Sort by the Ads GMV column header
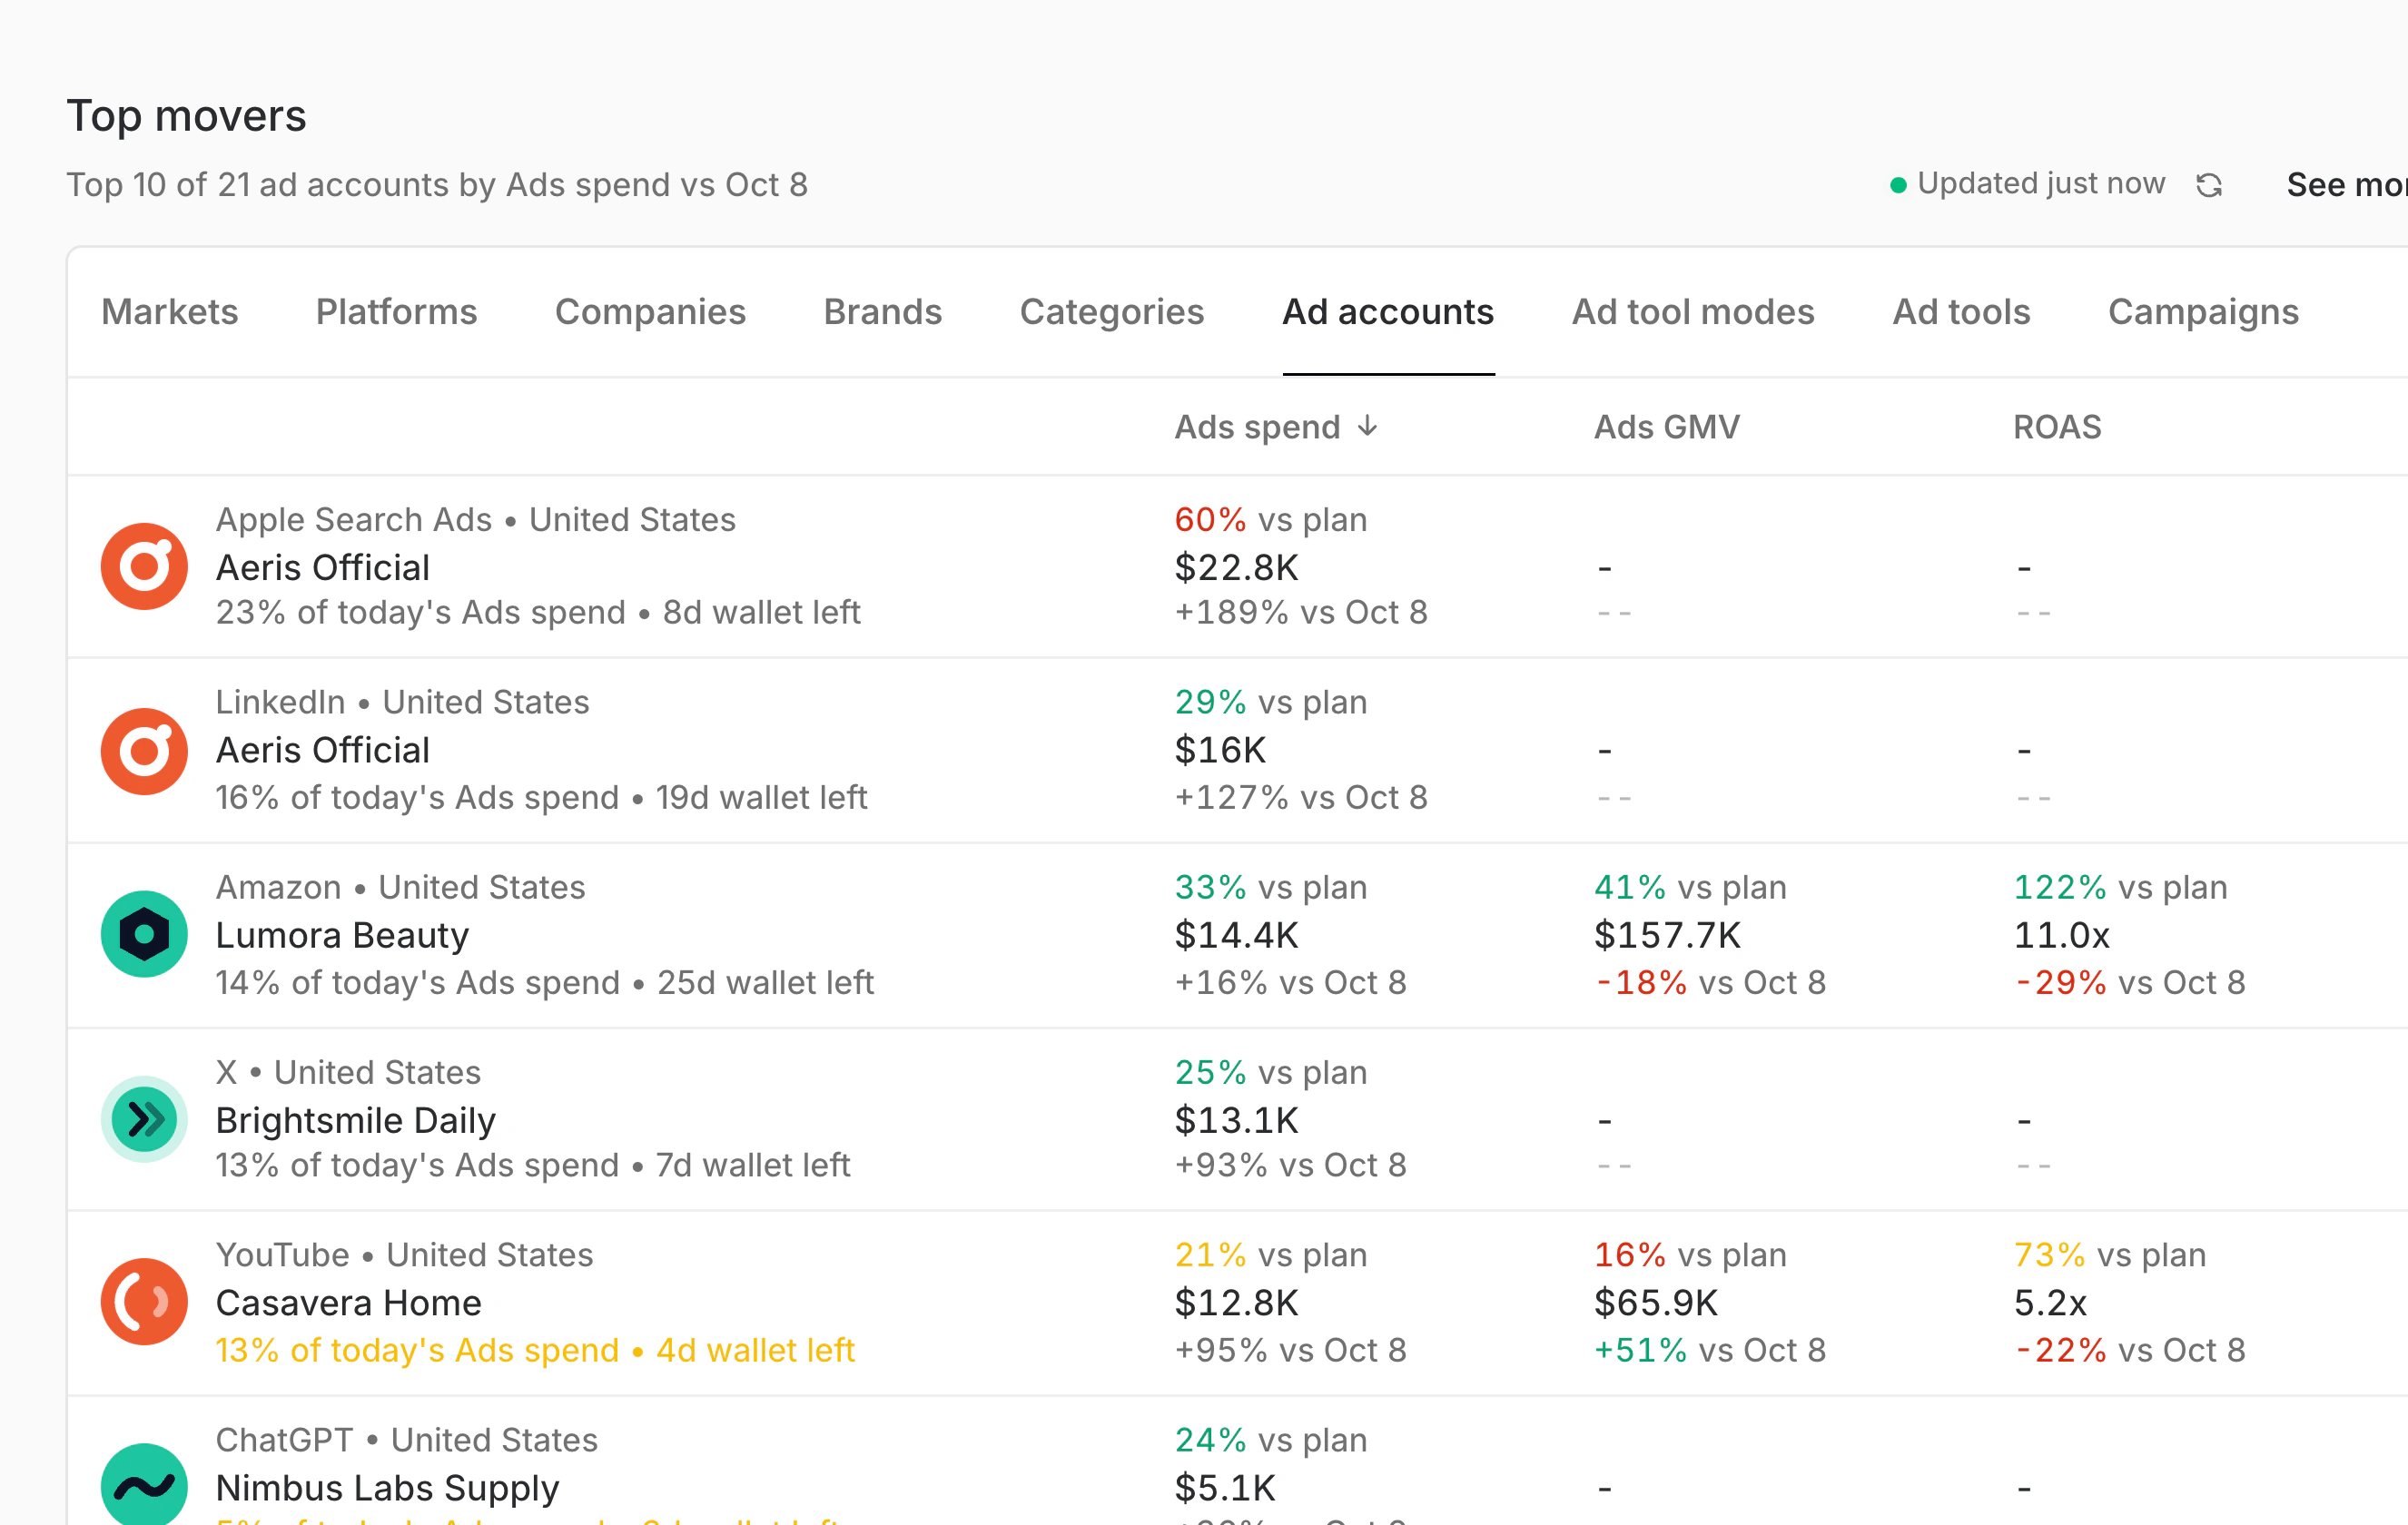Viewport: 2408px width, 1525px height. click(1666, 427)
